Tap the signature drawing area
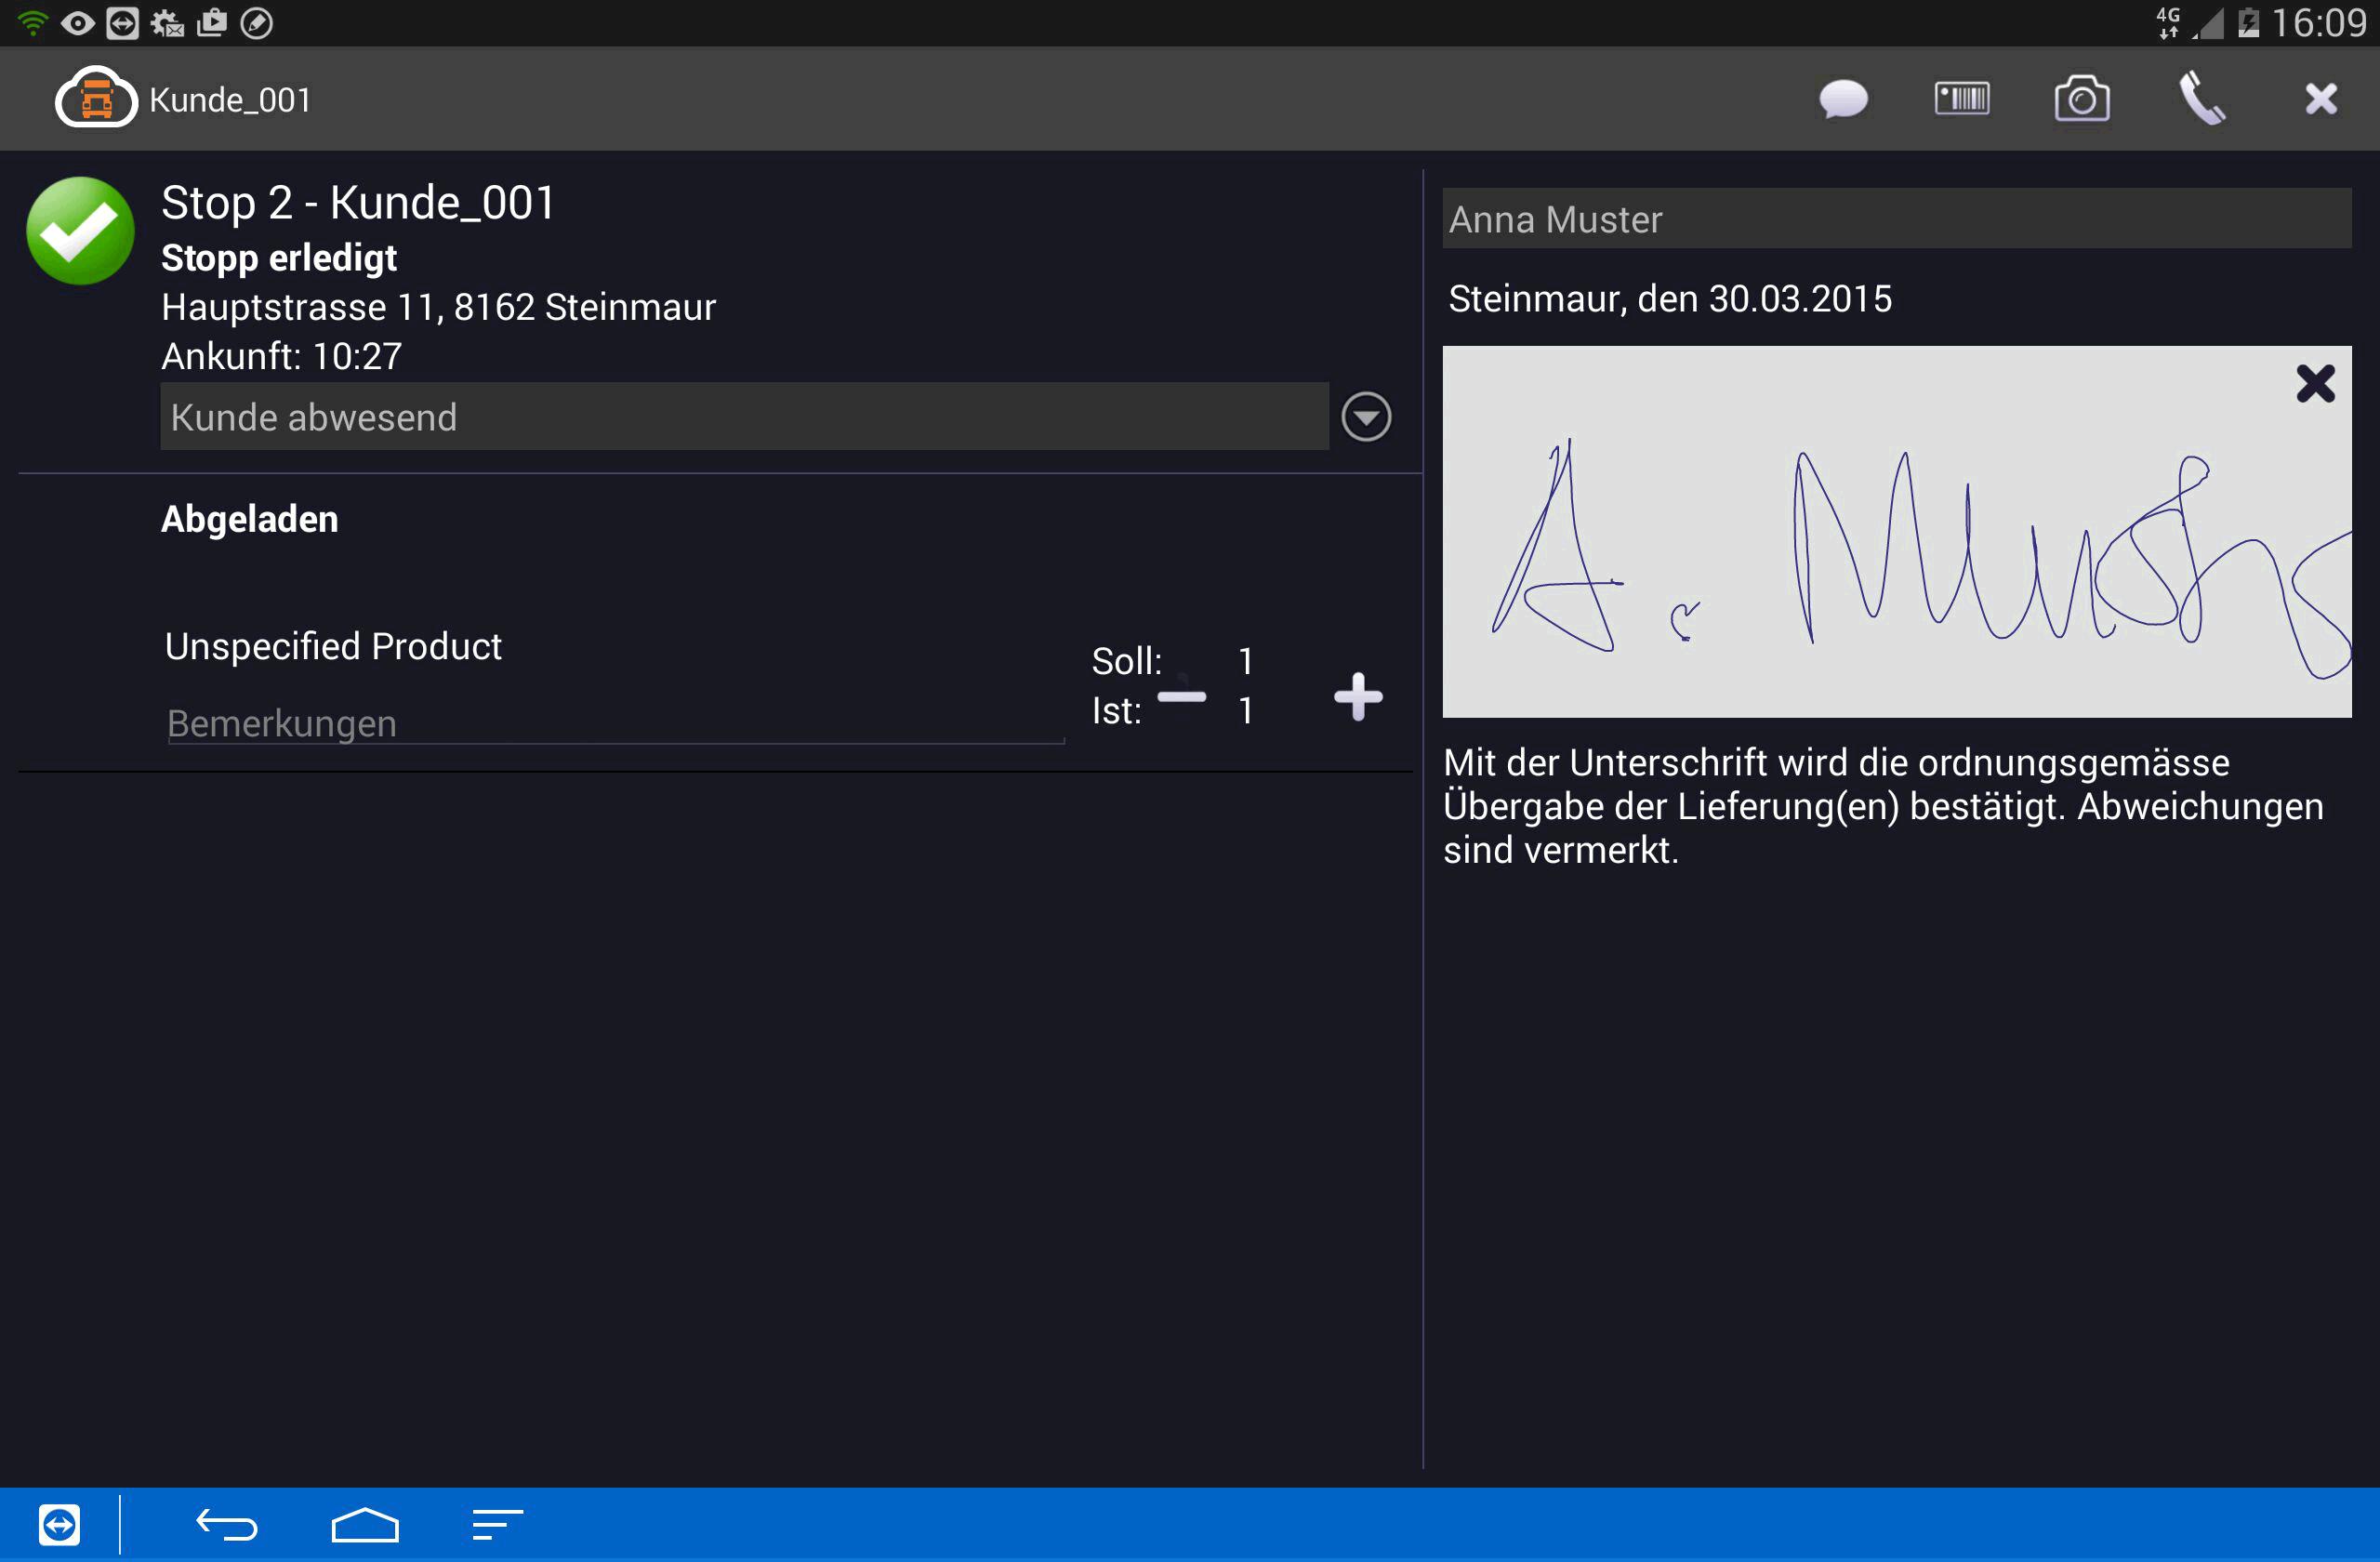The height and width of the screenshot is (1562, 2380). click(1895, 560)
